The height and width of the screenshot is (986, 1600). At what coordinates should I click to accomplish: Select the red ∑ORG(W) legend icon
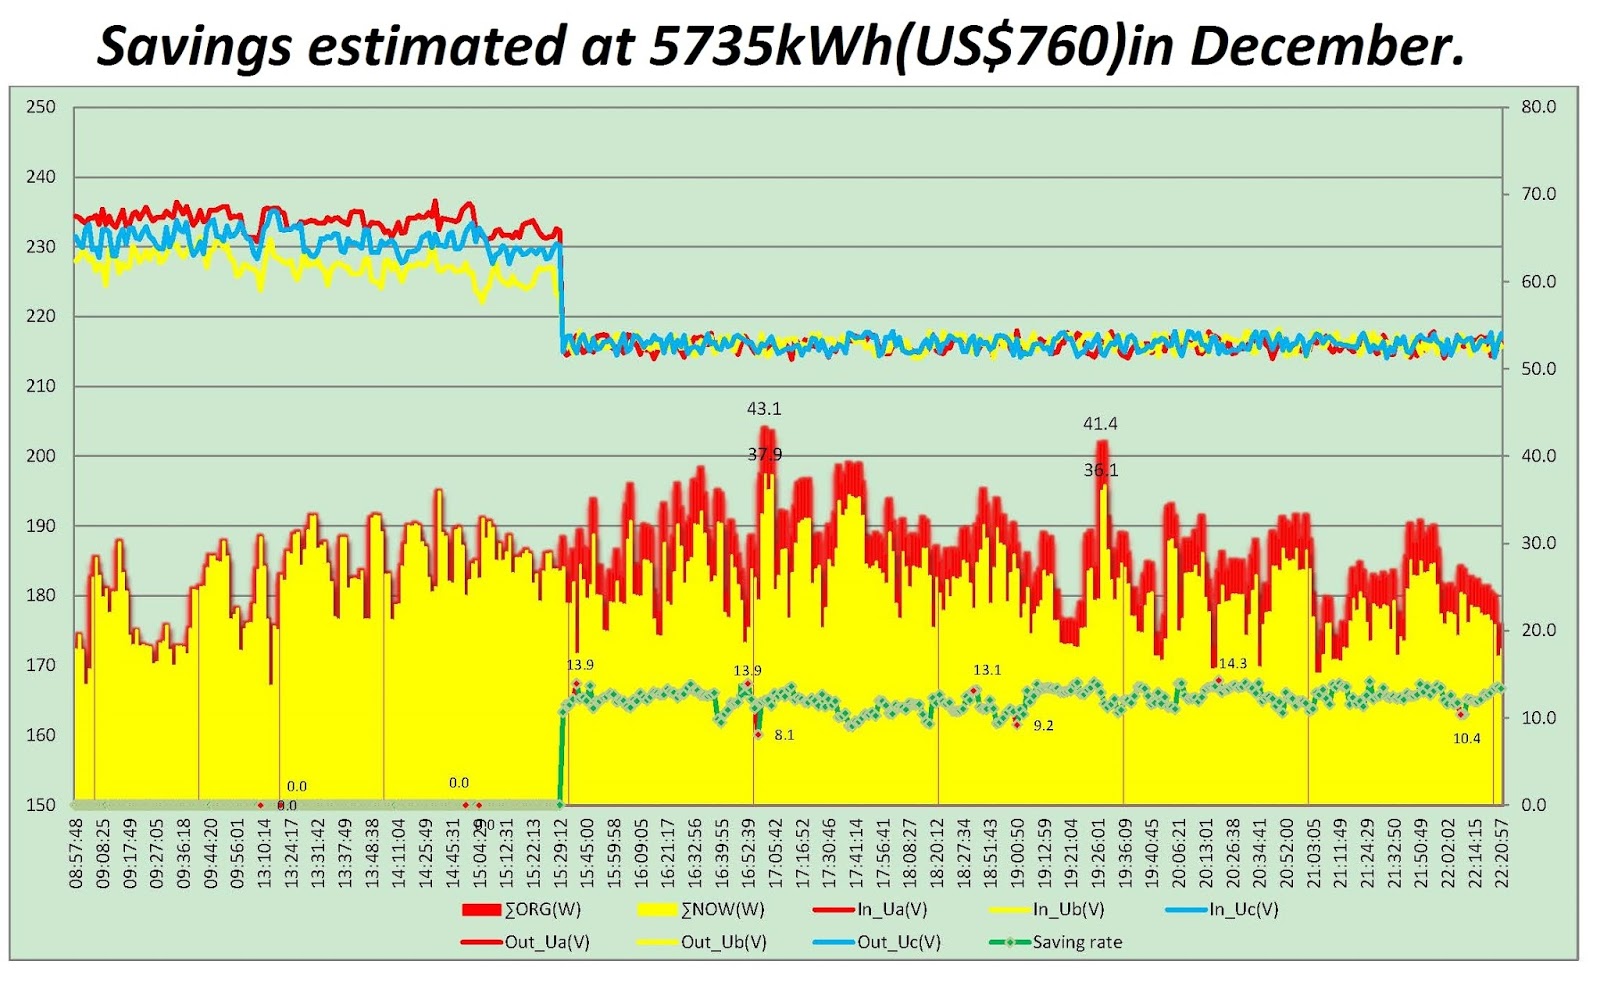pos(480,910)
